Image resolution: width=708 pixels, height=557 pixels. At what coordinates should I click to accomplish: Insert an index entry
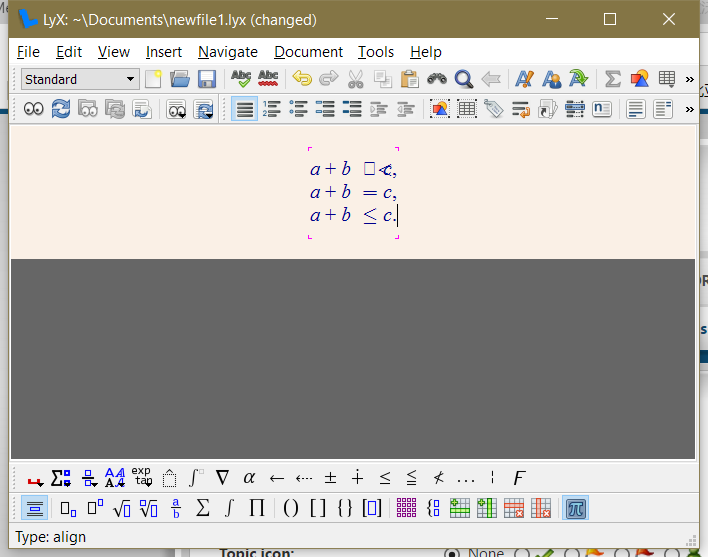coord(575,109)
